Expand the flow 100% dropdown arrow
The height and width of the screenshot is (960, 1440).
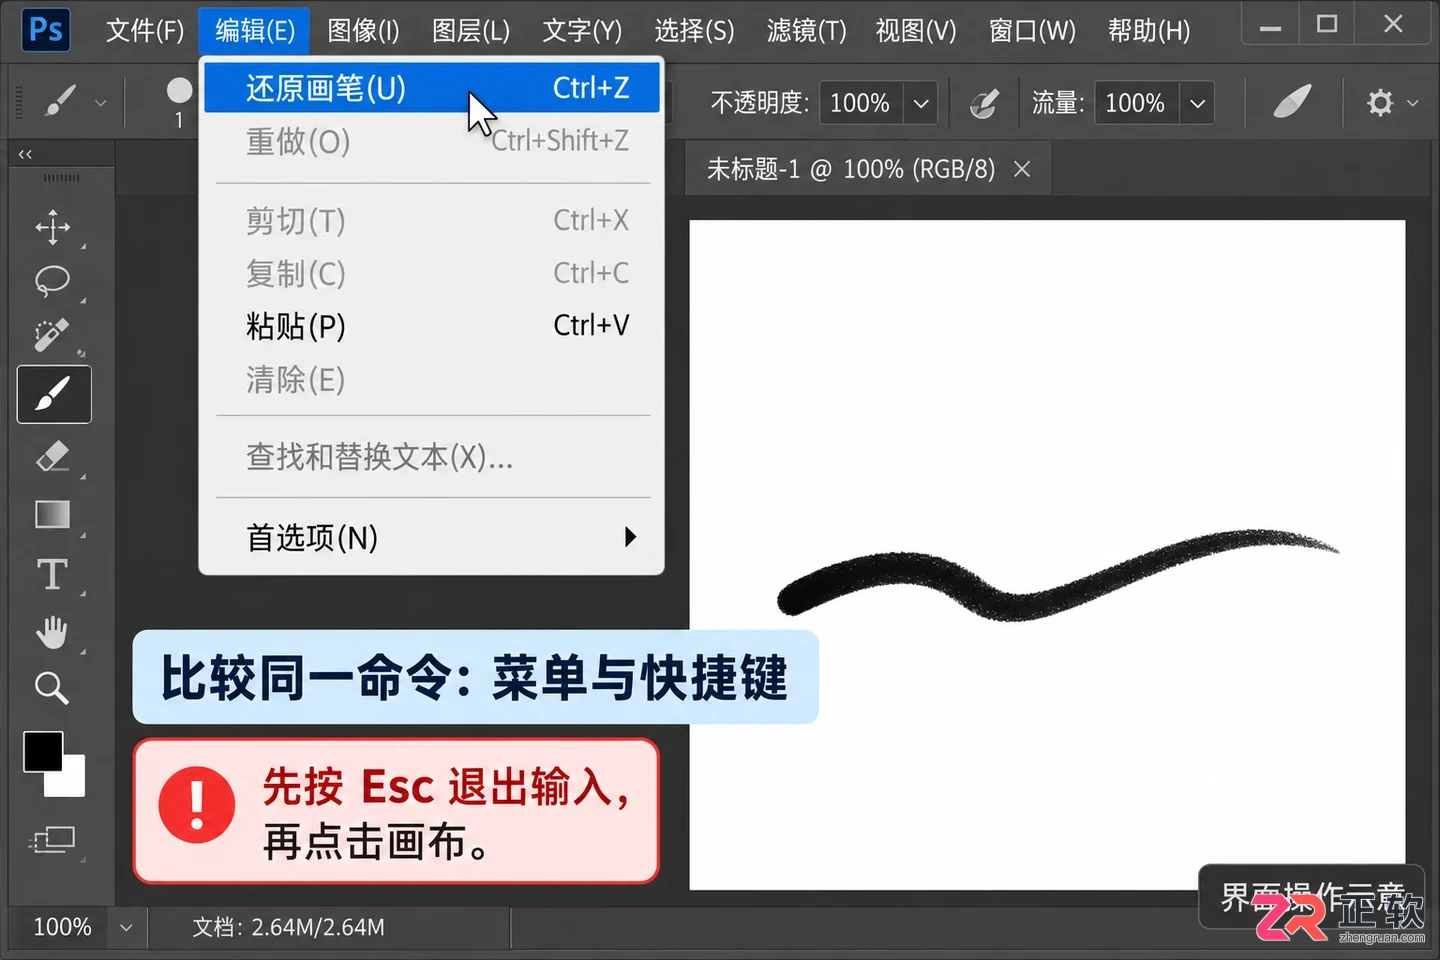(1197, 103)
